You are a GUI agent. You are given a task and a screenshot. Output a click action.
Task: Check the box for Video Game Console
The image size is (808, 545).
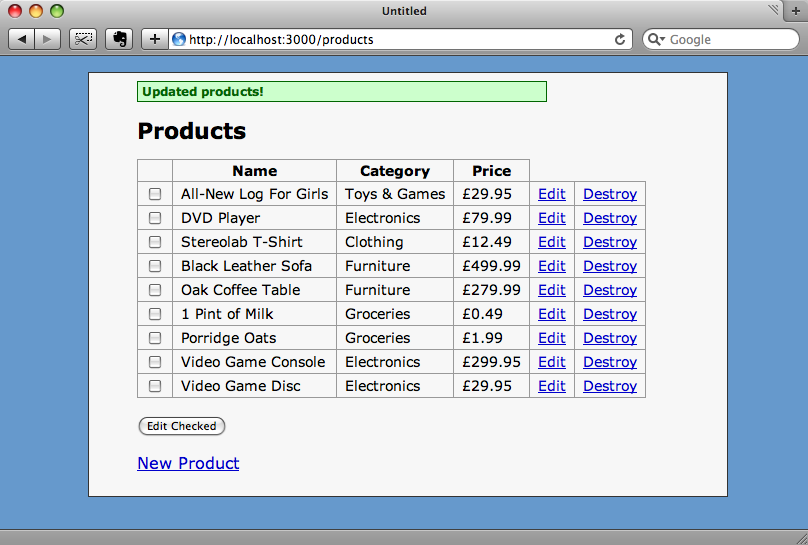click(155, 362)
